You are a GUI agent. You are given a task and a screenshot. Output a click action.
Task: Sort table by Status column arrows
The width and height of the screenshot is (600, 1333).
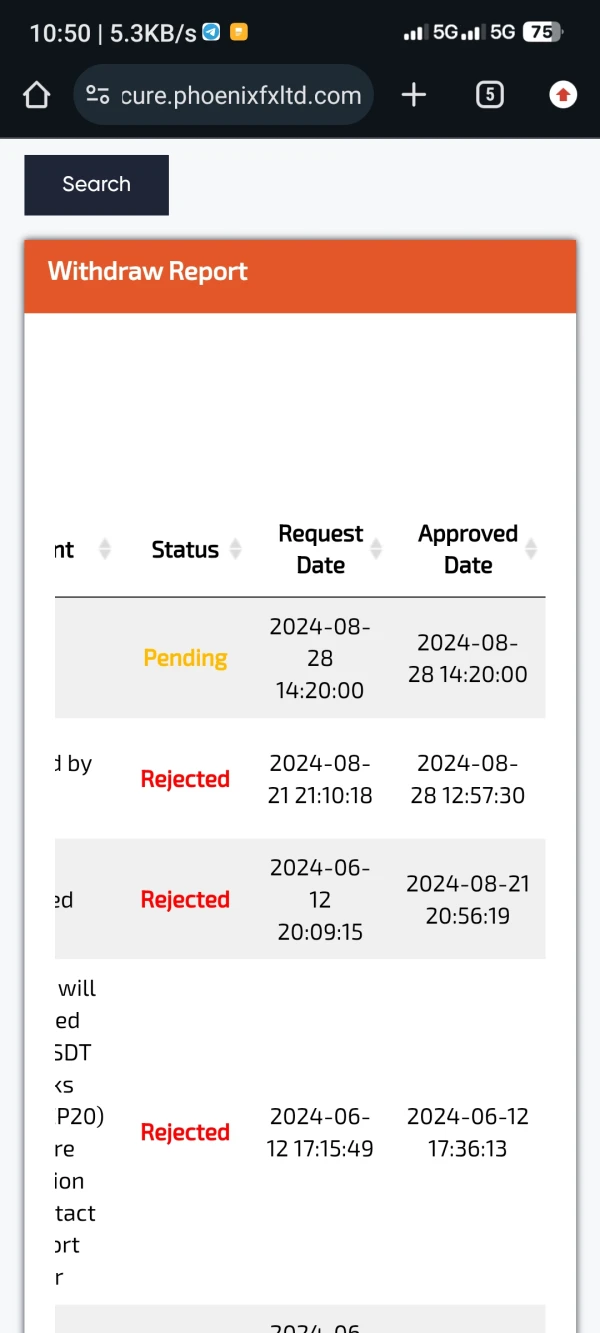tap(236, 549)
